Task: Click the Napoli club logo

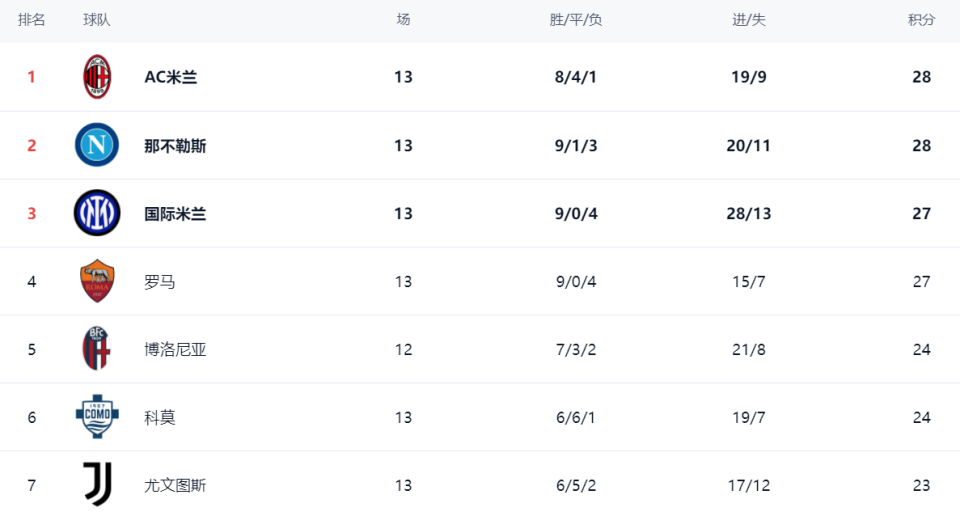Action: coord(97,145)
